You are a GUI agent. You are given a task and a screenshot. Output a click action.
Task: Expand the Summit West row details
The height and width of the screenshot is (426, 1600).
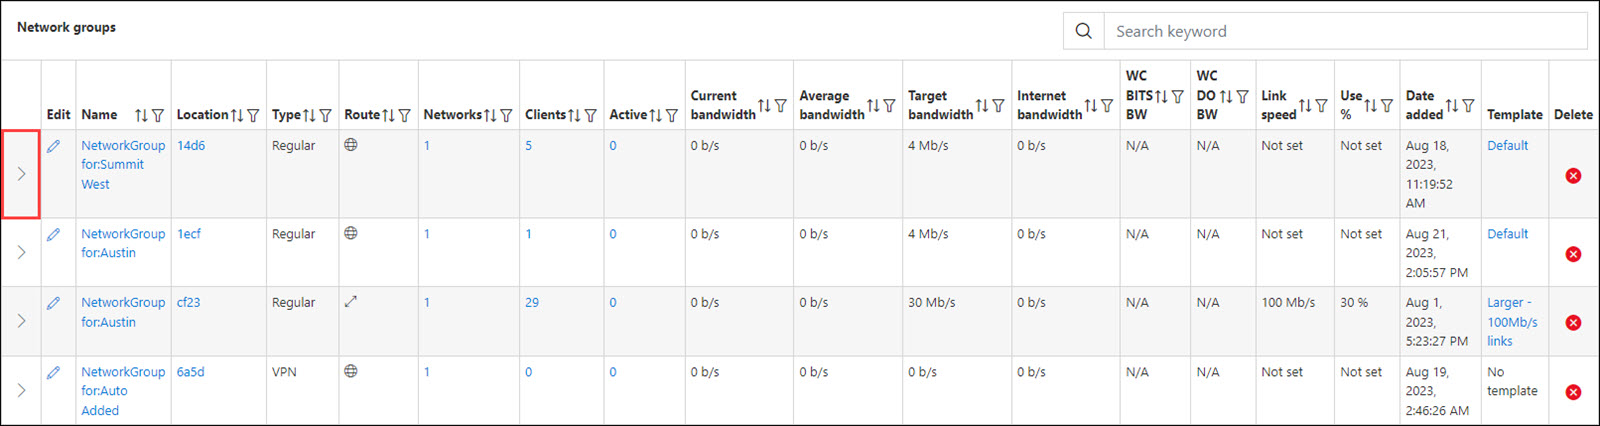coord(21,174)
